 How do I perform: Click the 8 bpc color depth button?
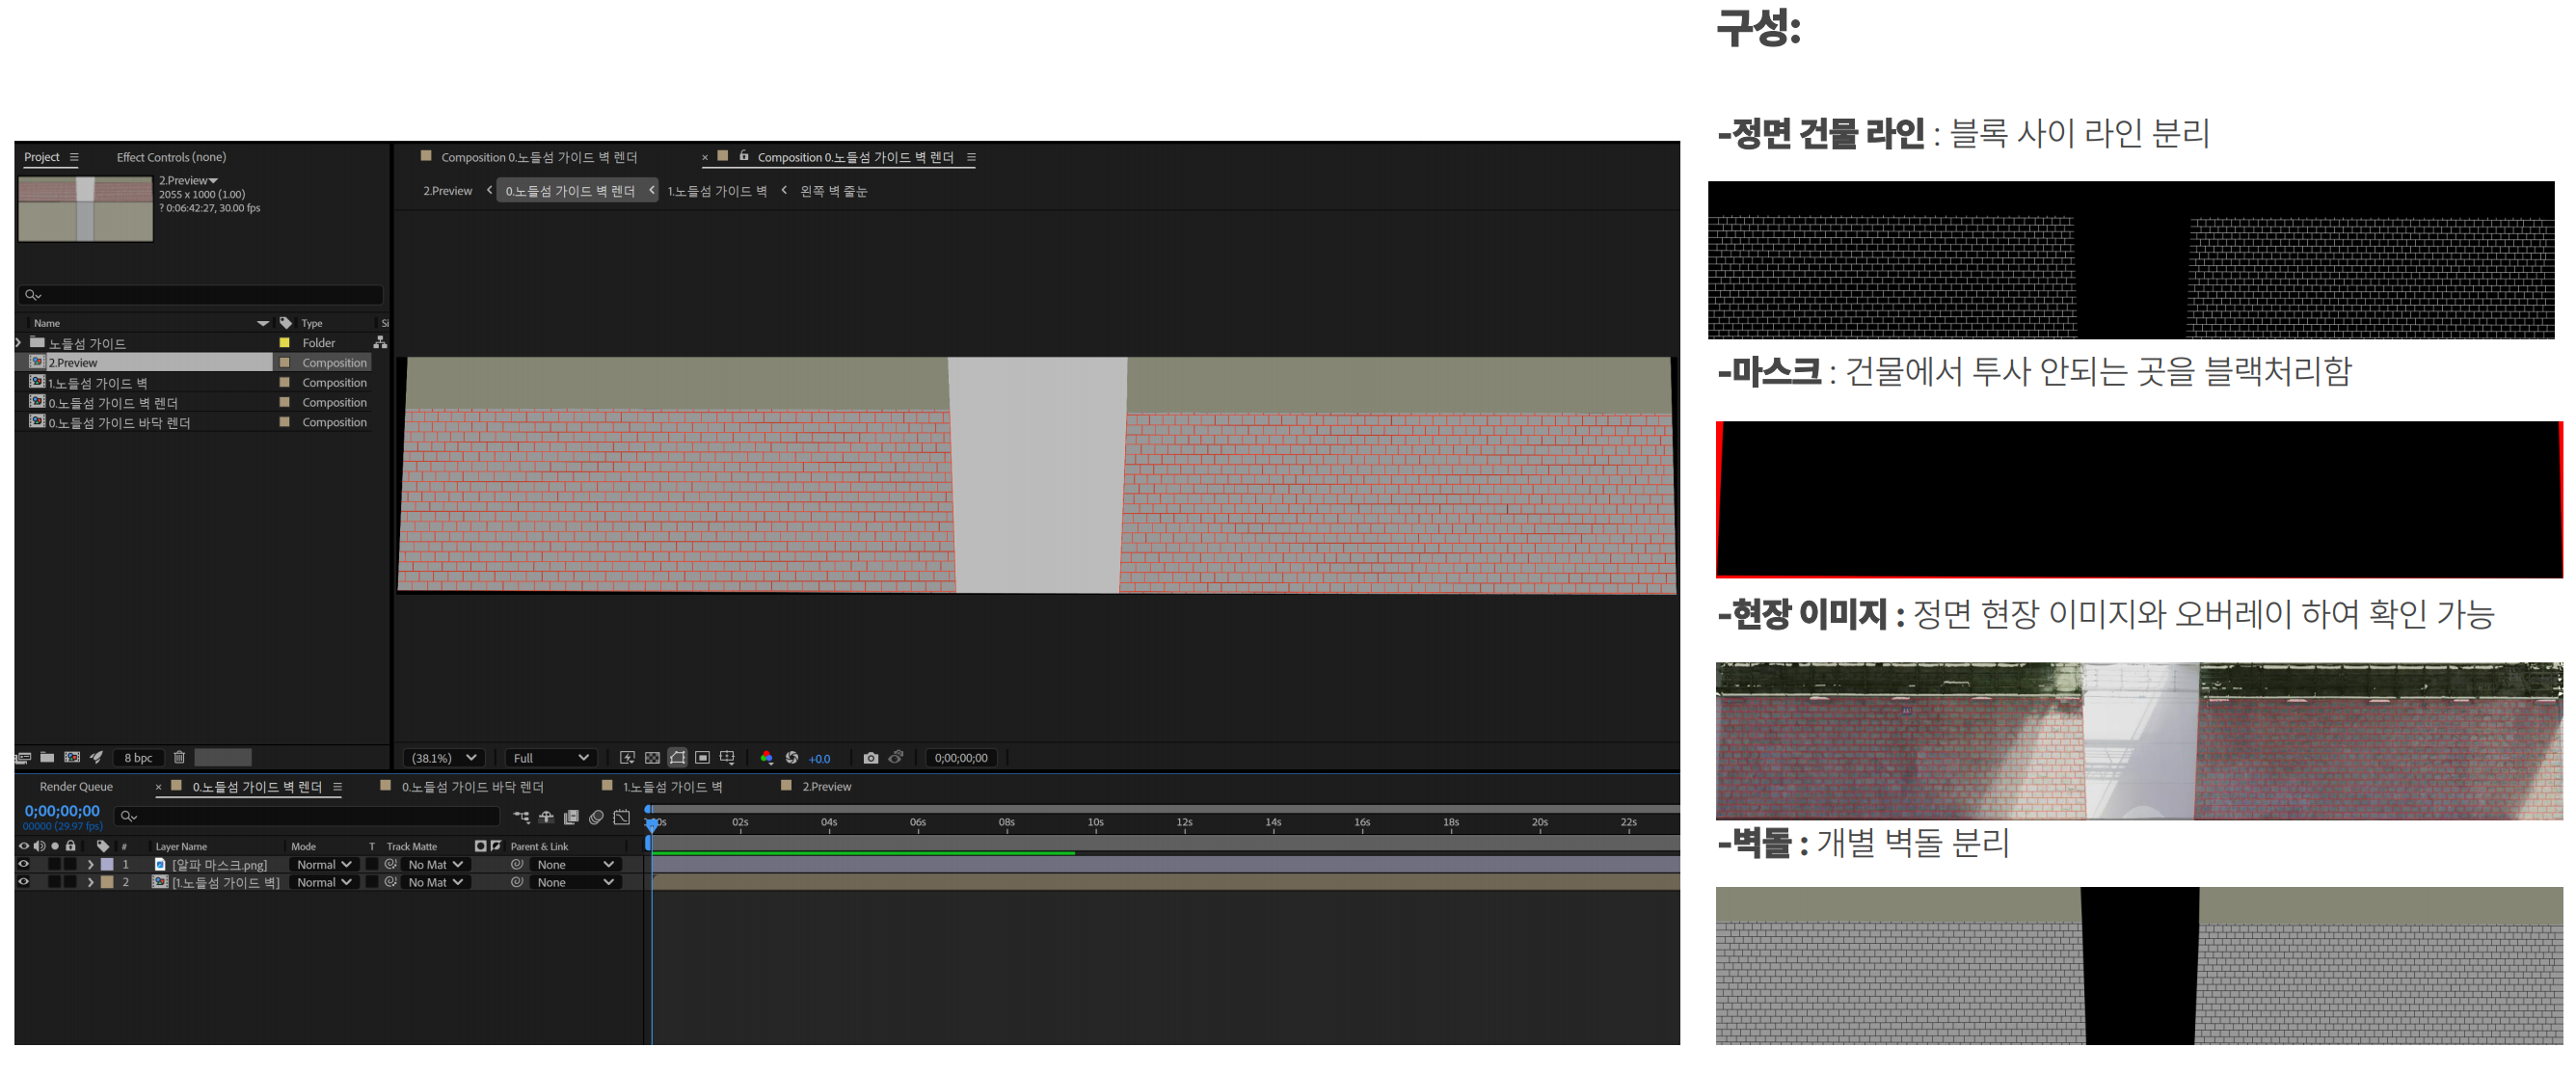coord(139,757)
